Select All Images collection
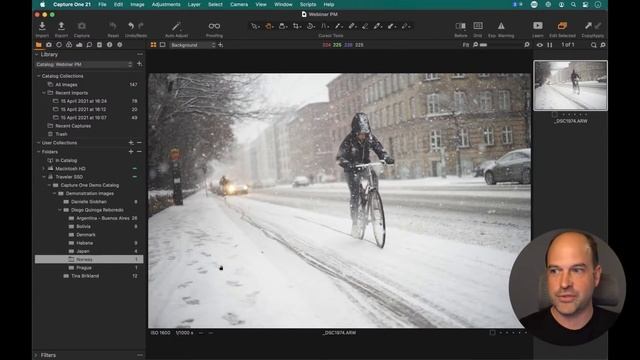Viewport: 640px width, 360px height. pos(66,84)
